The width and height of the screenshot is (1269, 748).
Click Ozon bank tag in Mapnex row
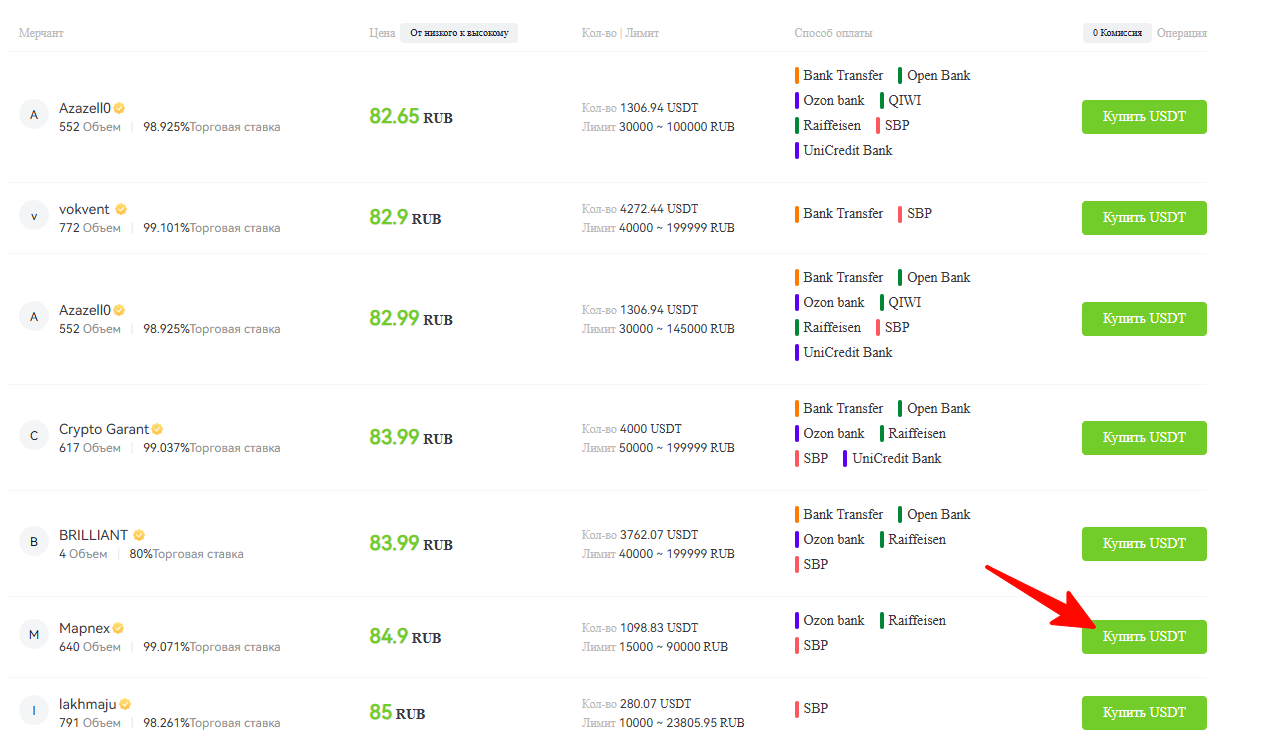(x=833, y=621)
